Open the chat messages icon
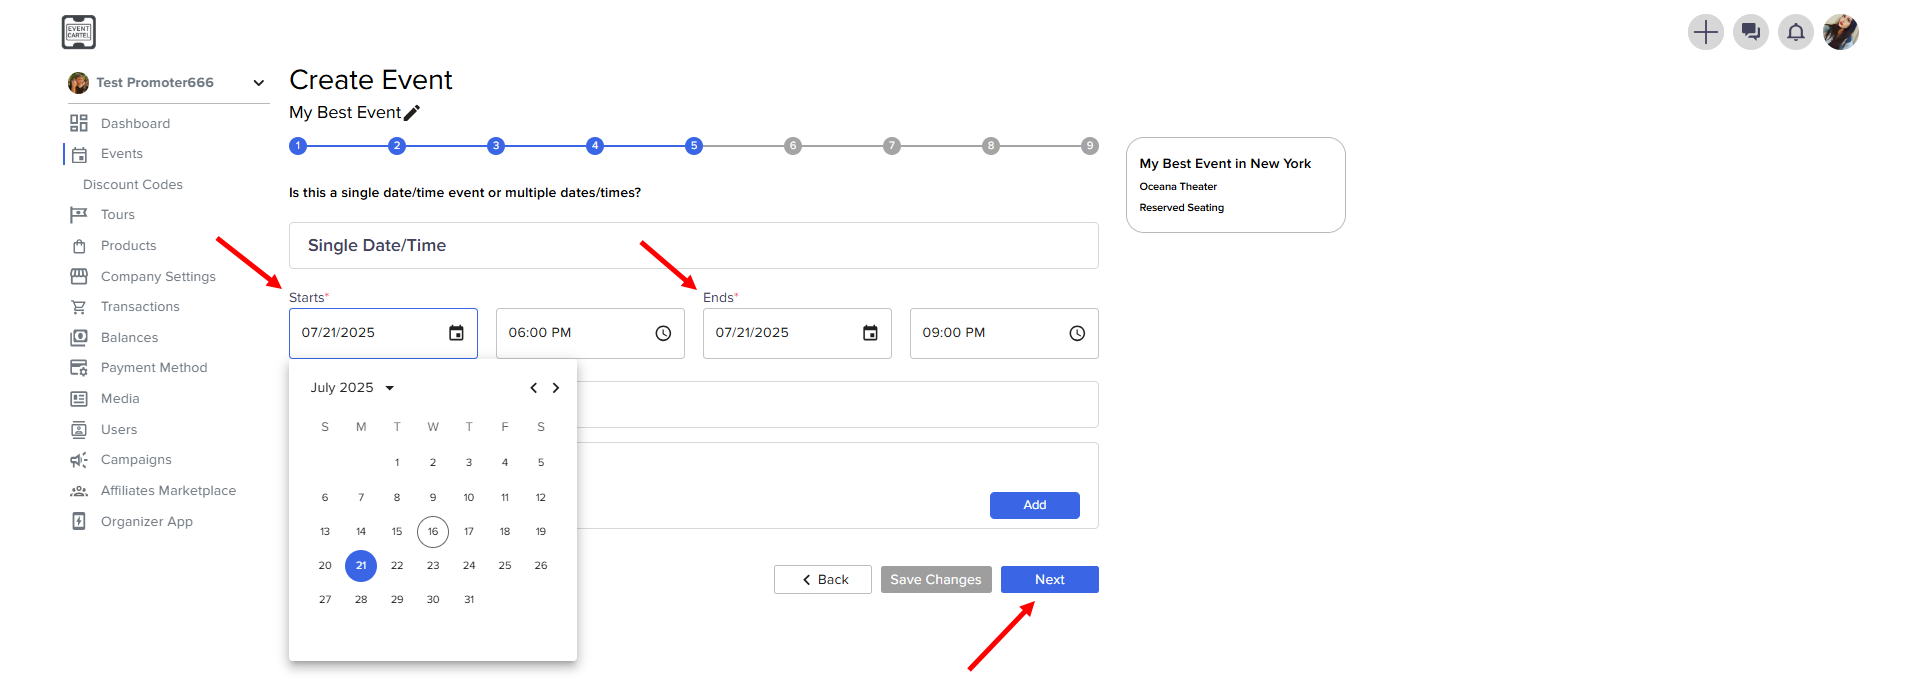Image resolution: width=1920 pixels, height=700 pixels. (1751, 32)
